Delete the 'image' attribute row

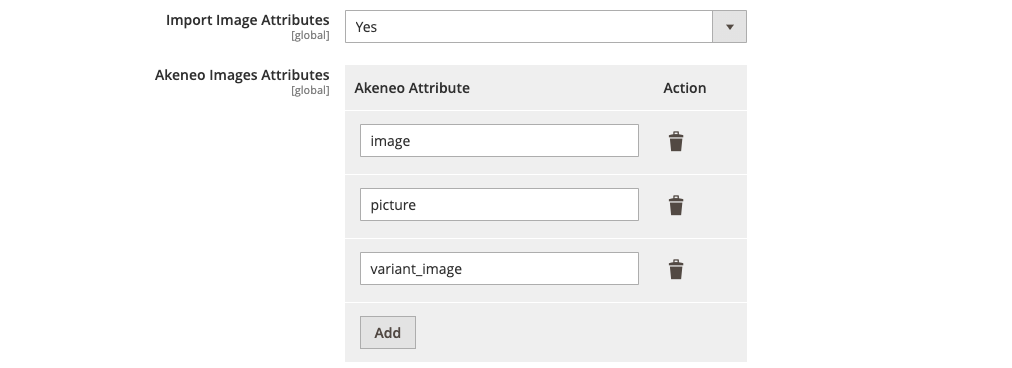coord(676,141)
